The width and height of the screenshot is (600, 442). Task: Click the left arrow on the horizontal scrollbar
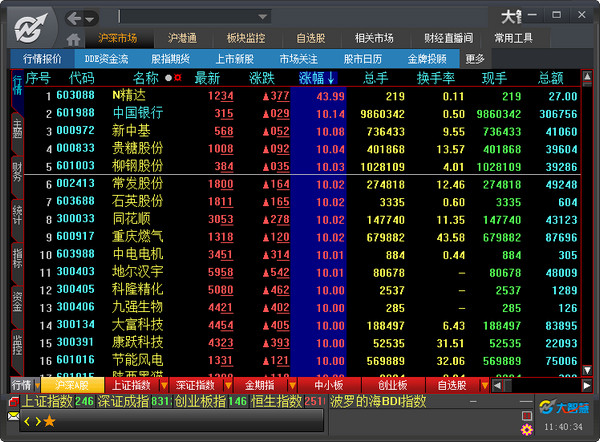497,385
